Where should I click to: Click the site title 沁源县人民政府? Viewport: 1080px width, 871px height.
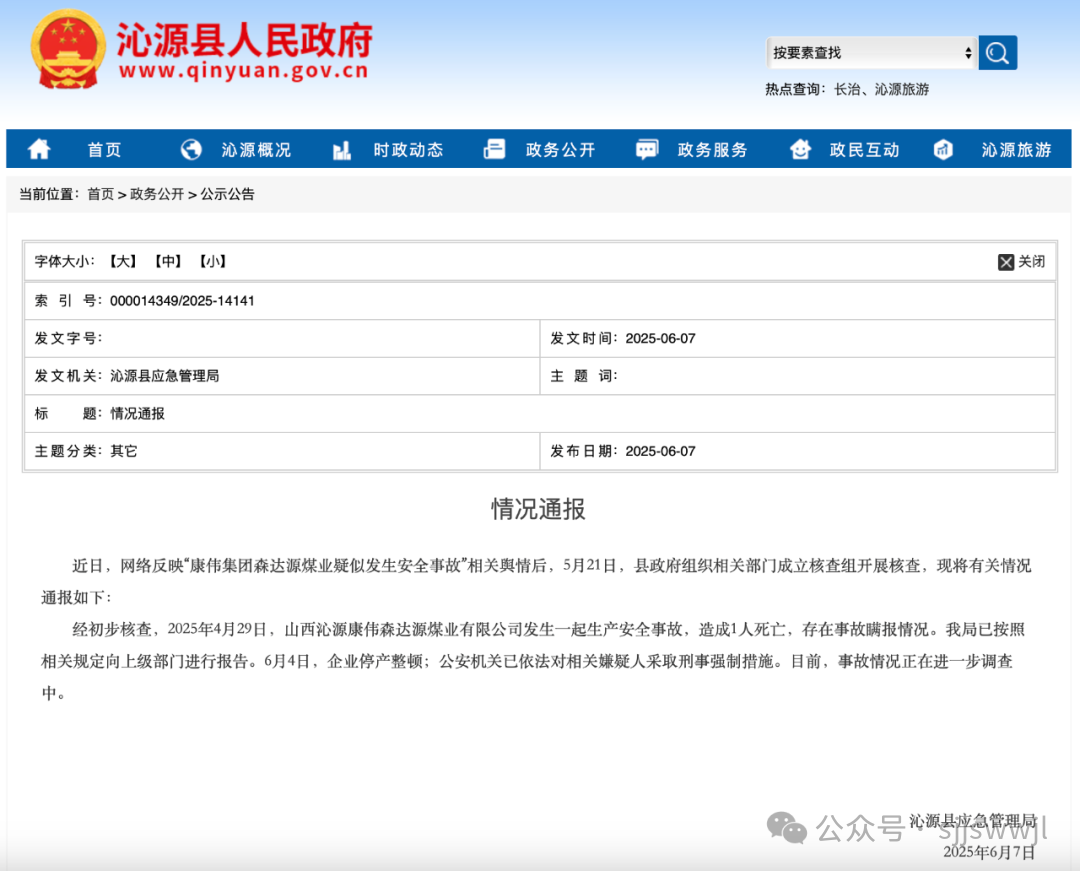(x=245, y=40)
